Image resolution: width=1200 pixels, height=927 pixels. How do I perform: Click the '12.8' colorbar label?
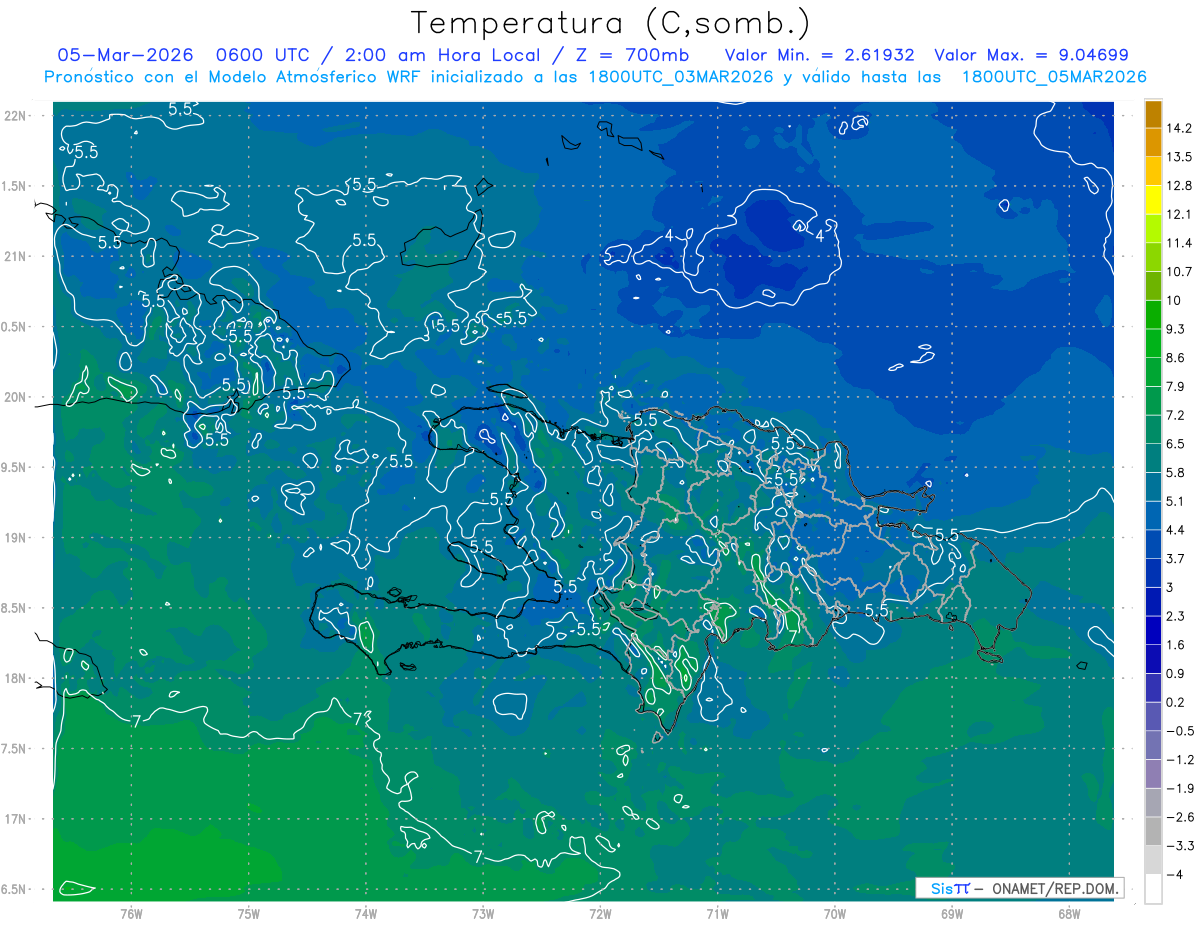pyautogui.click(x=1180, y=186)
